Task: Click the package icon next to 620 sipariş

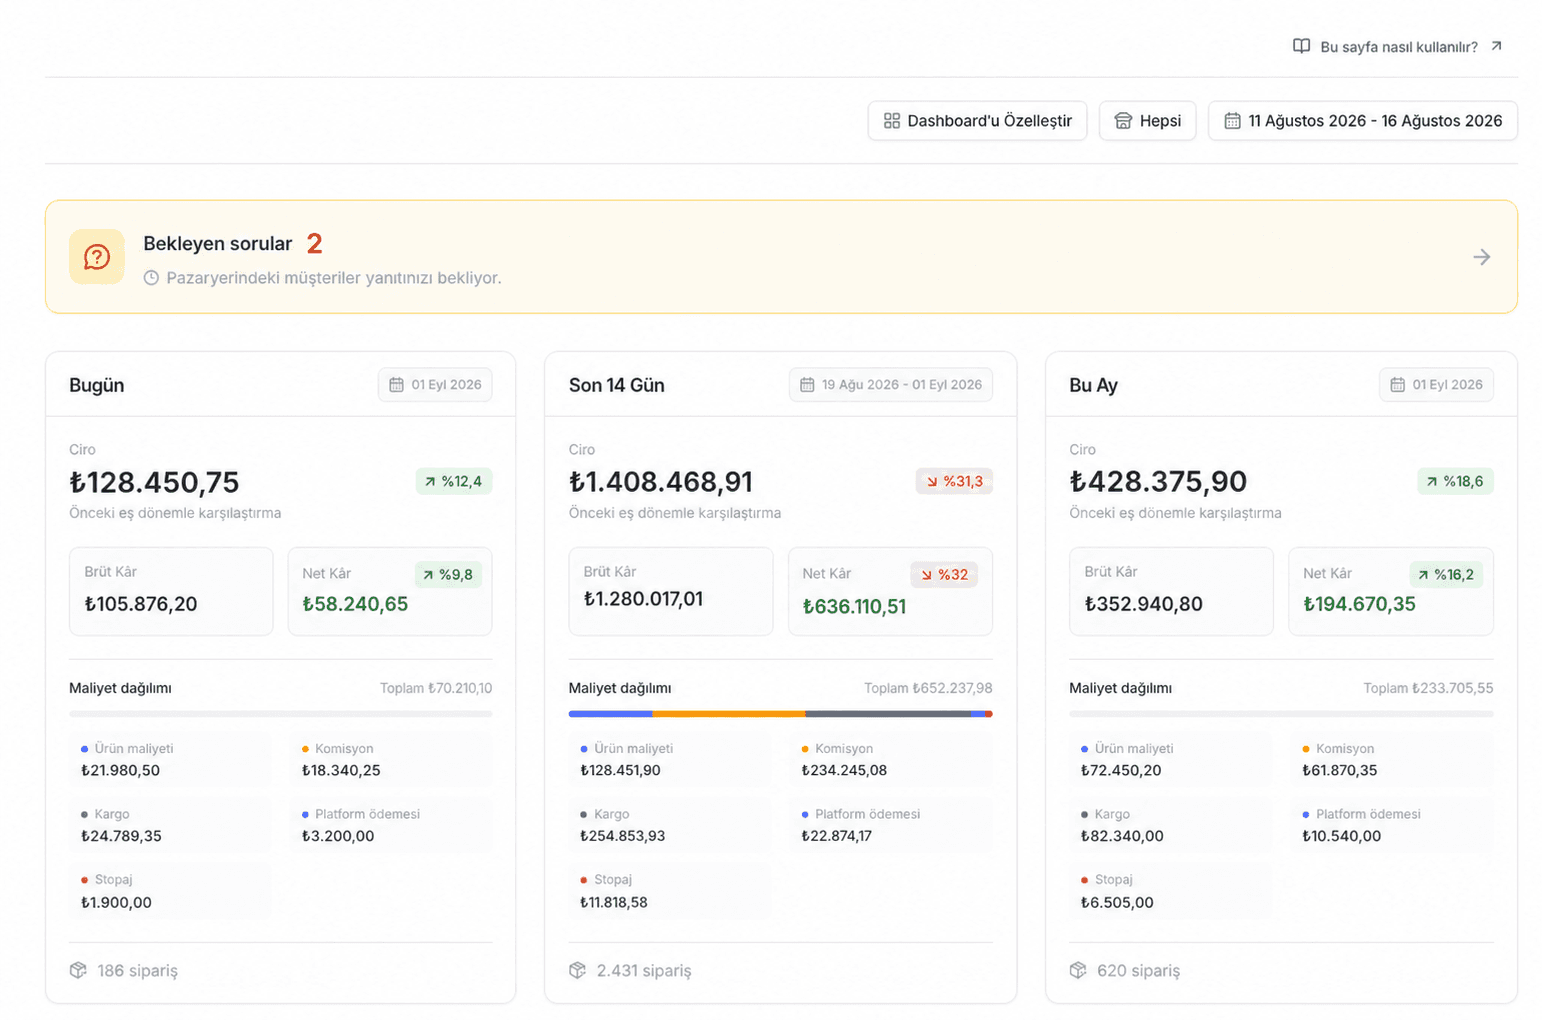Action: 1077,970
